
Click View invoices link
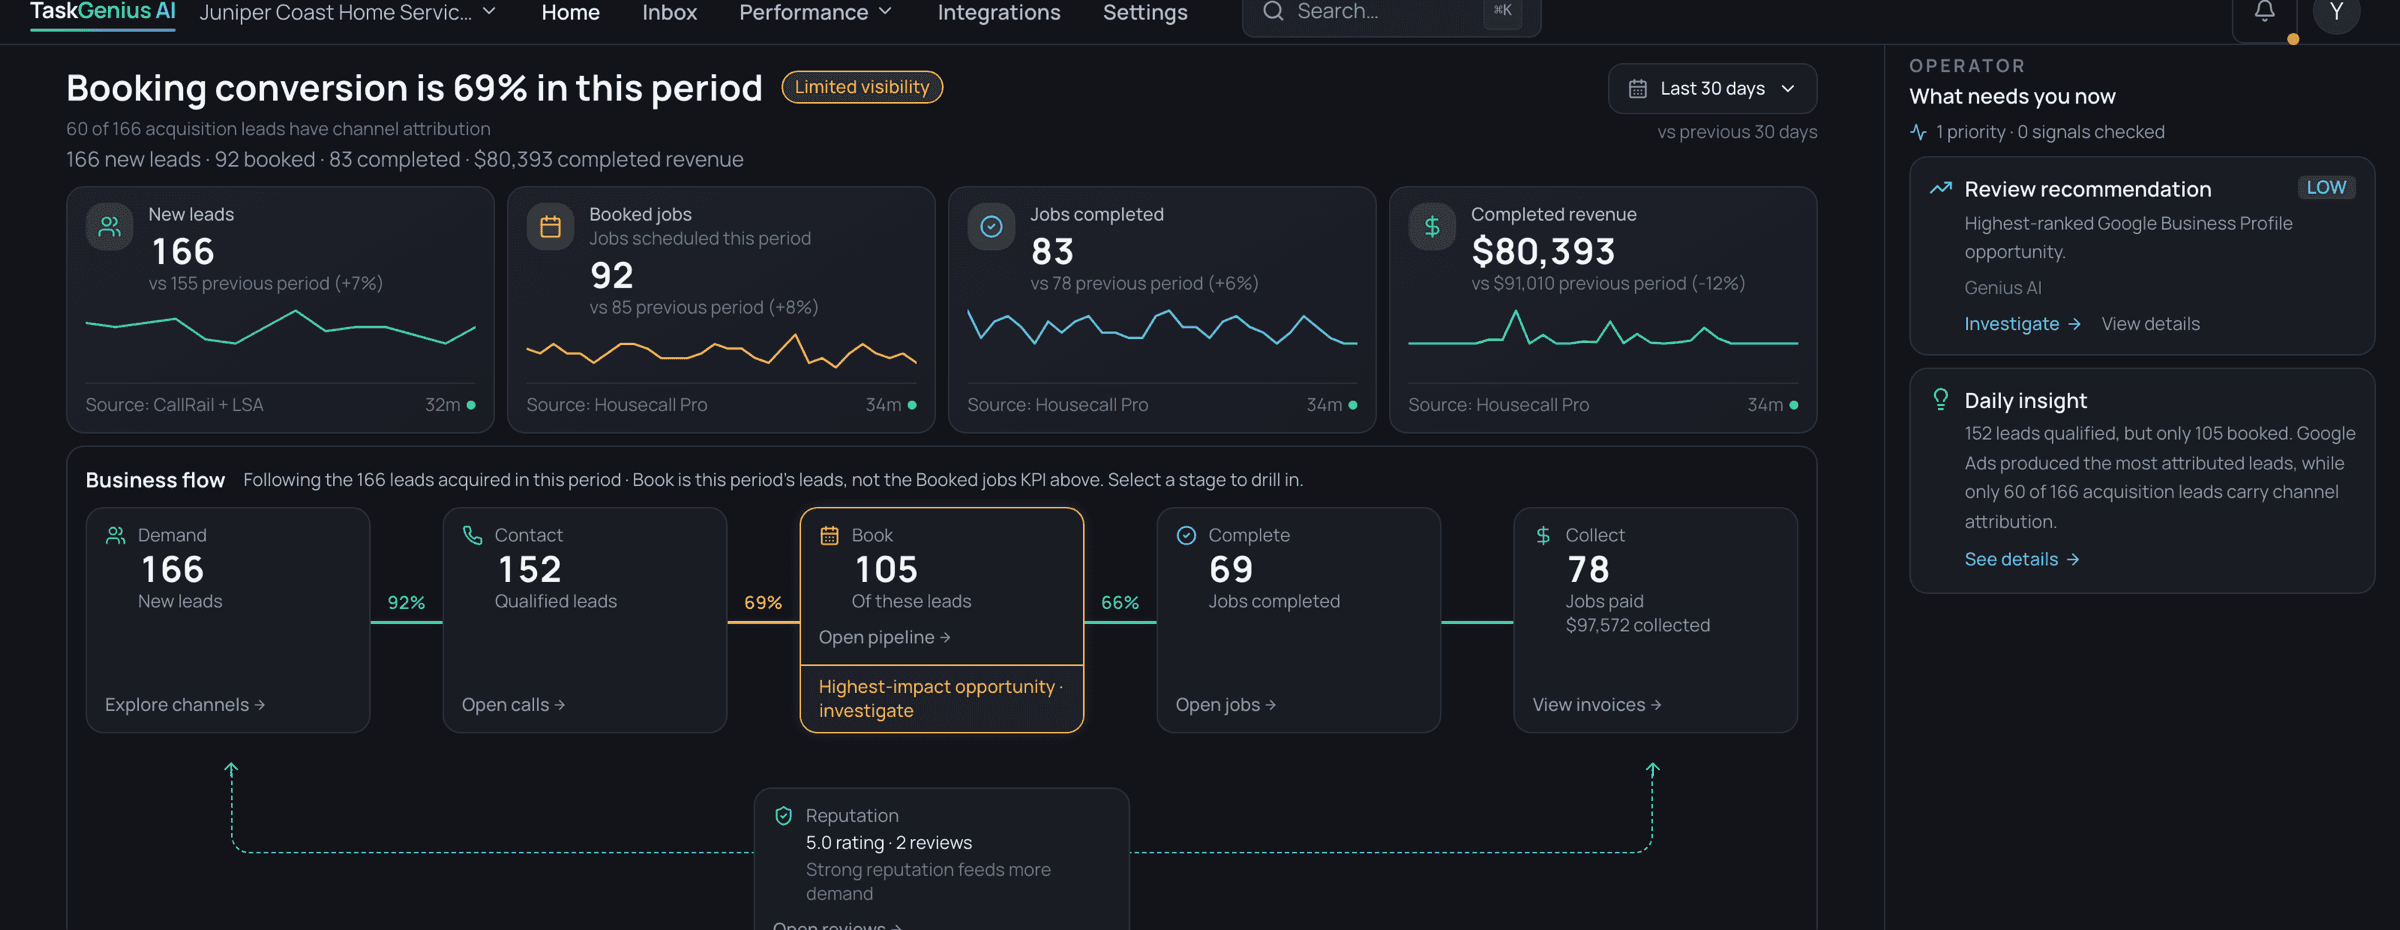coord(1597,705)
